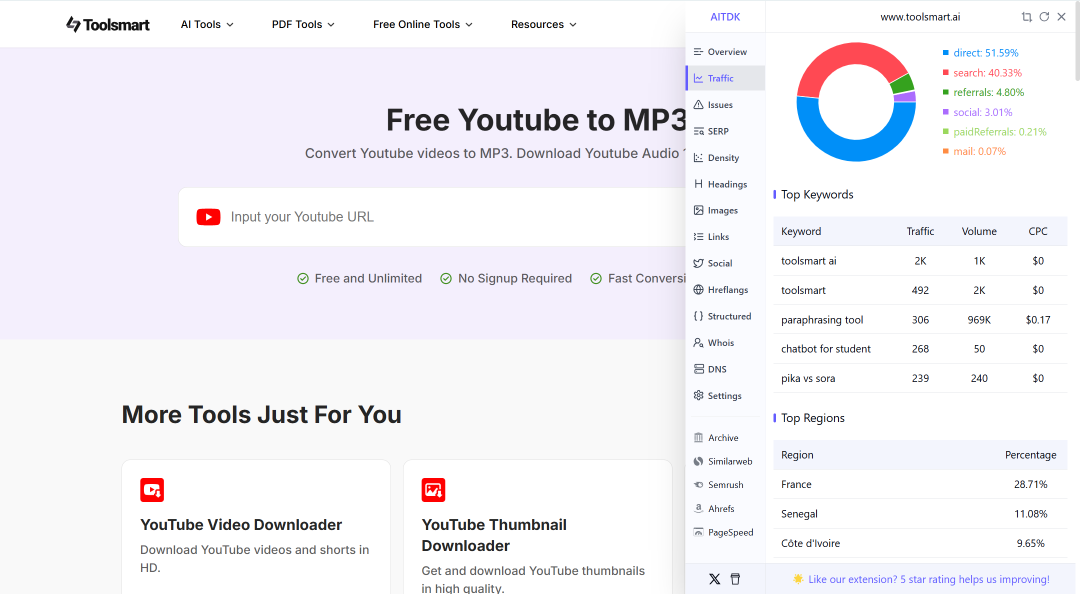1080x594 pixels.
Task: Click the Toolsmart logo
Action: tap(107, 24)
